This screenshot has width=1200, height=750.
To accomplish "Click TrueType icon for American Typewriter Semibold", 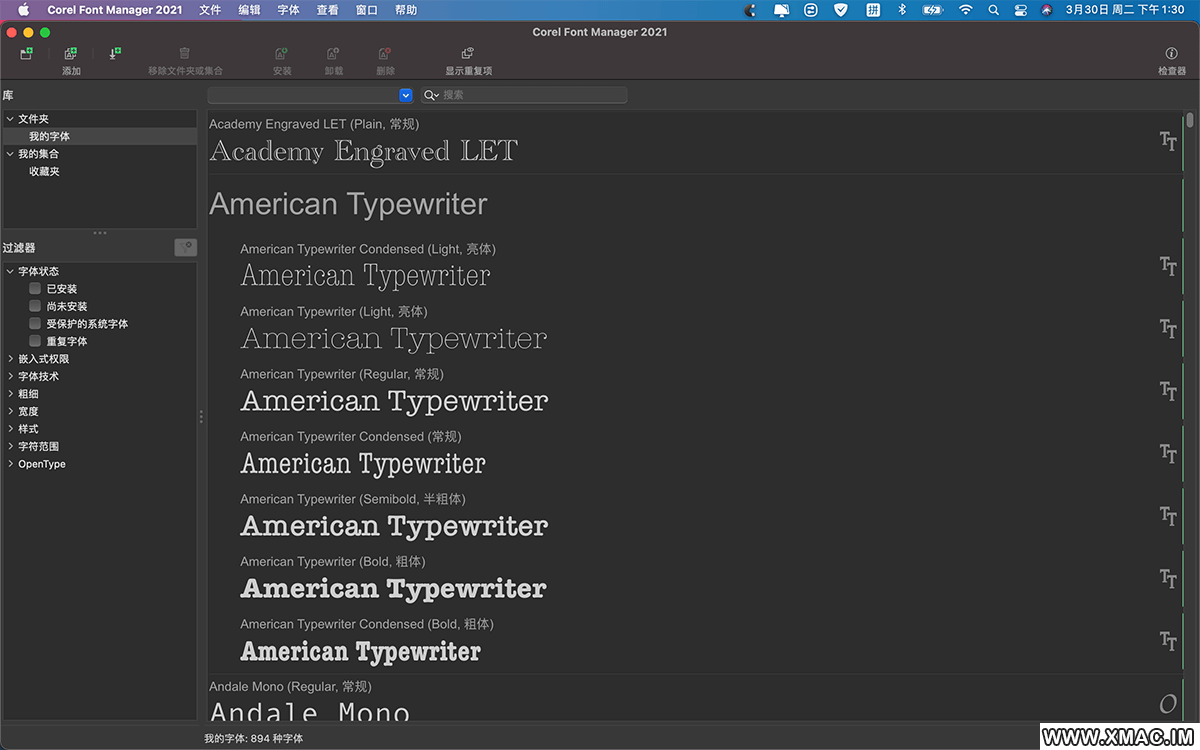I will [x=1167, y=516].
